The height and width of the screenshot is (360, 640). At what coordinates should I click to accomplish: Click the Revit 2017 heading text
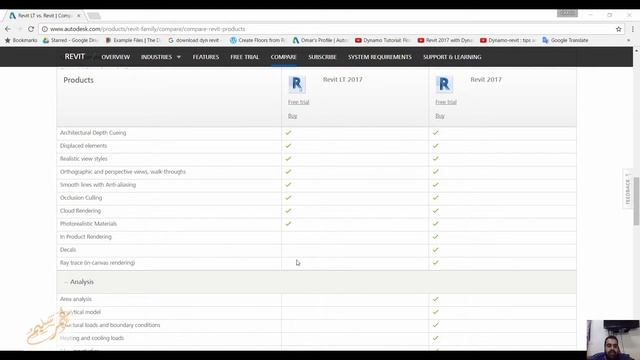coord(486,80)
